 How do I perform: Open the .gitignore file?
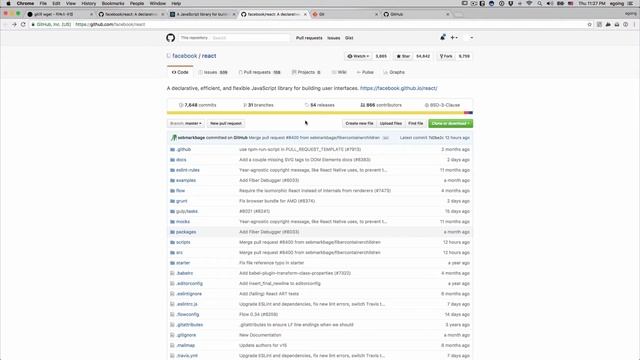(186, 335)
